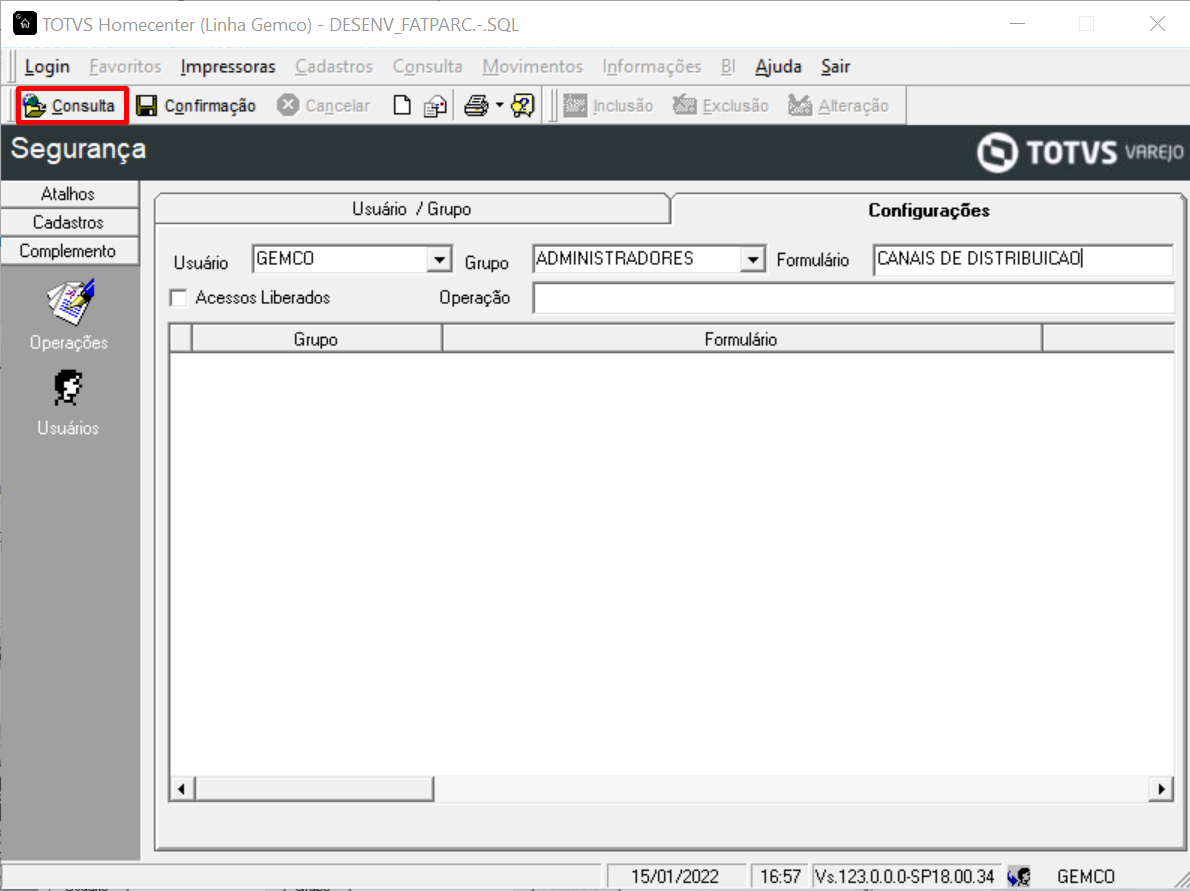This screenshot has height=891, width=1190.
Task: Click the Exclusão toolbar button
Action: pos(721,105)
